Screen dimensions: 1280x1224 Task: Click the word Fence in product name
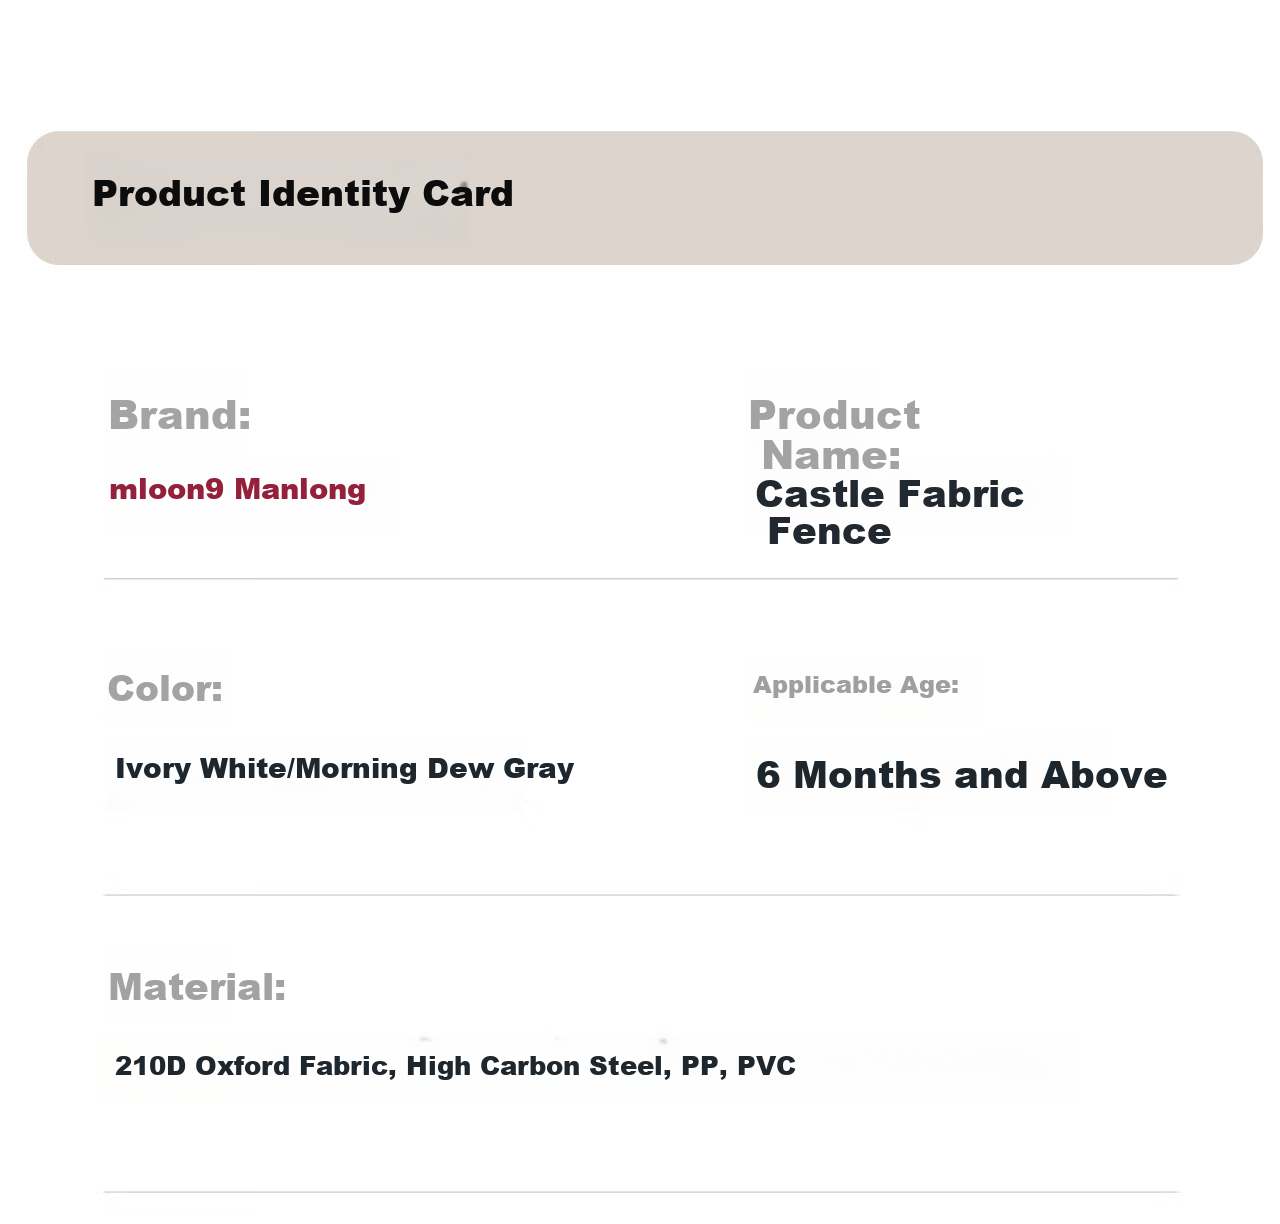pos(829,531)
